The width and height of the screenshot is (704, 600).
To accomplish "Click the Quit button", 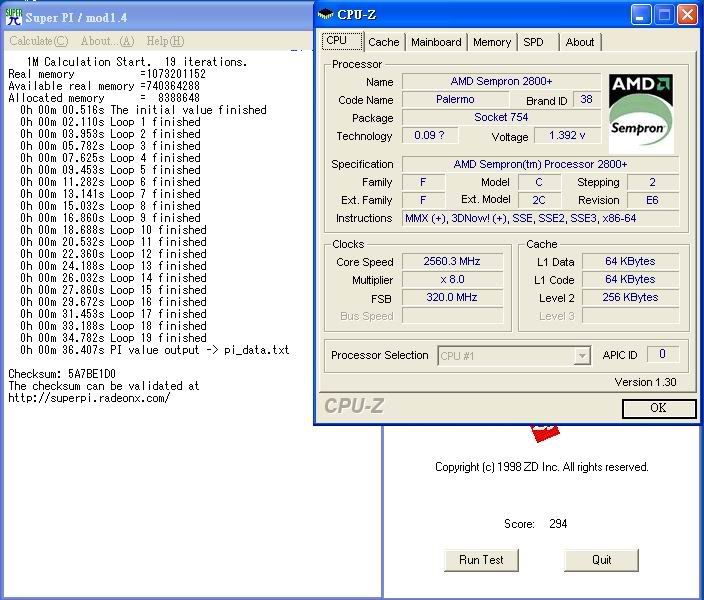I will 601,560.
